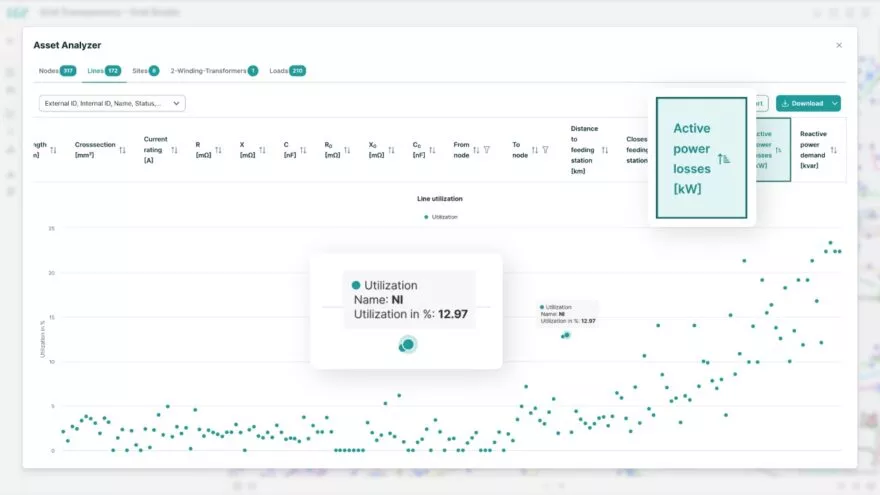The width and height of the screenshot is (880, 495).
Task: Click the filter icon for From node
Action: click(487, 150)
